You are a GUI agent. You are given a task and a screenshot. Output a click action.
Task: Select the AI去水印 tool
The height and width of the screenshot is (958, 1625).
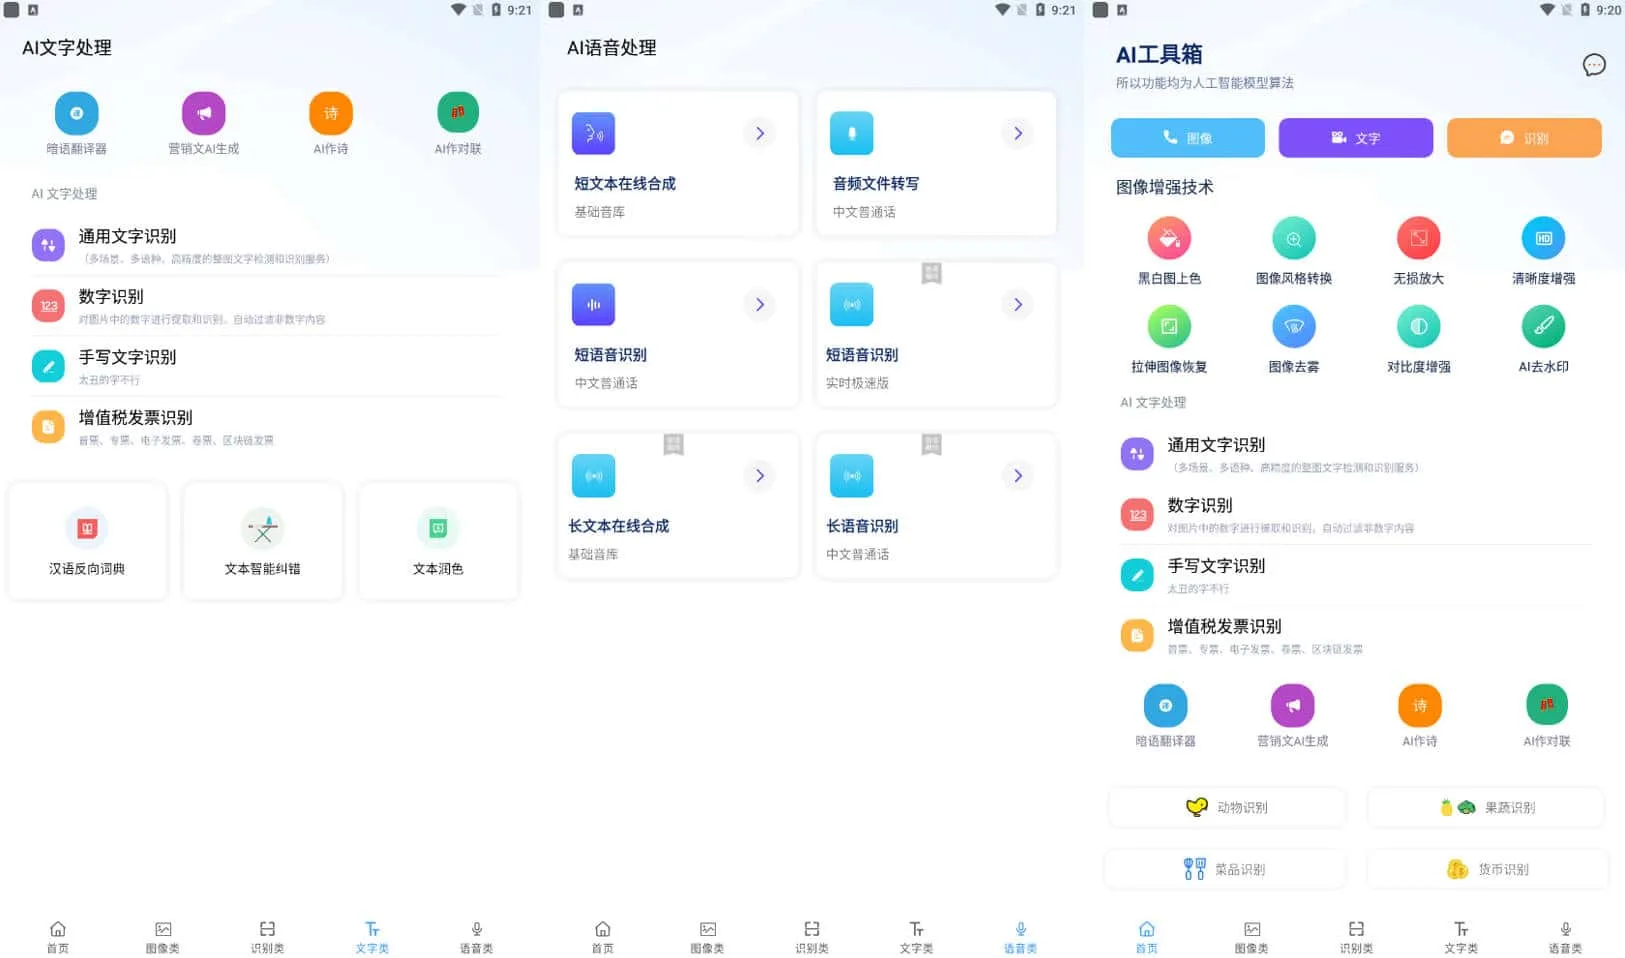(1542, 336)
